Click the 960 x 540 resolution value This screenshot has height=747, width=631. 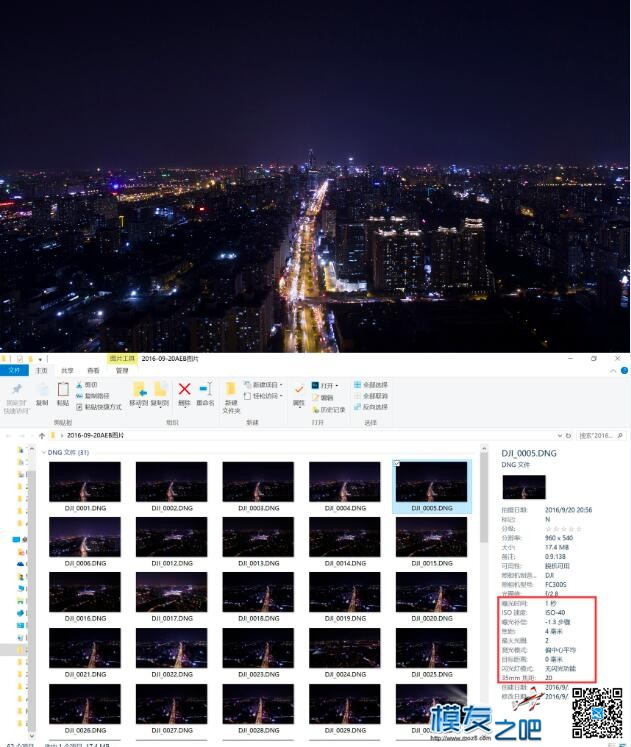[559, 538]
